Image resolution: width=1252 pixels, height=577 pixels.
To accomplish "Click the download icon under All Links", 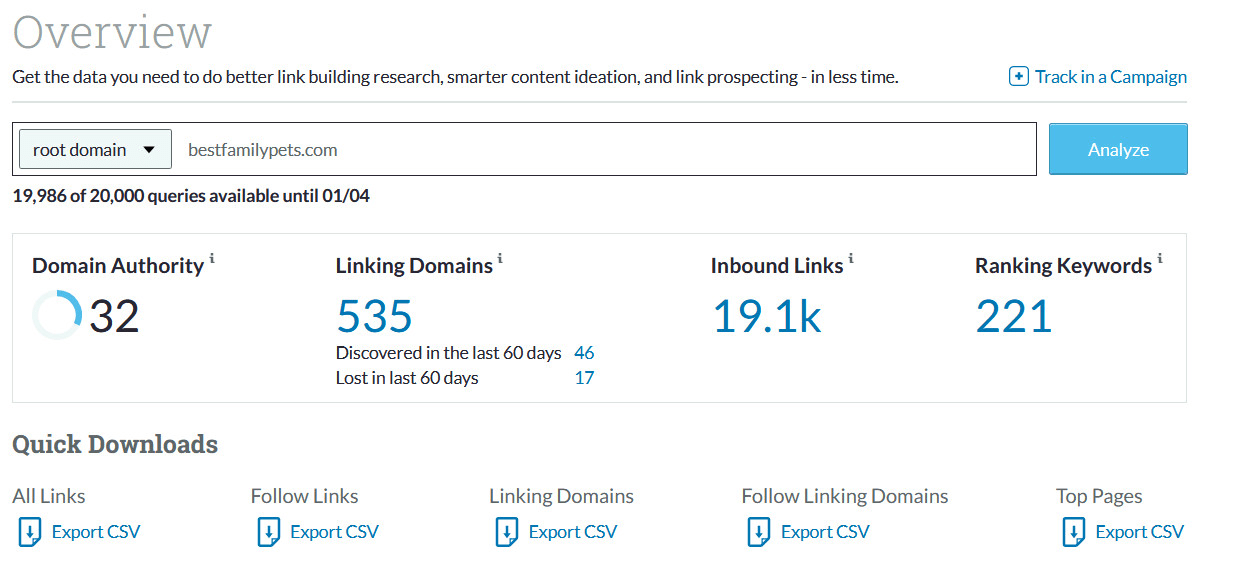I will [29, 532].
